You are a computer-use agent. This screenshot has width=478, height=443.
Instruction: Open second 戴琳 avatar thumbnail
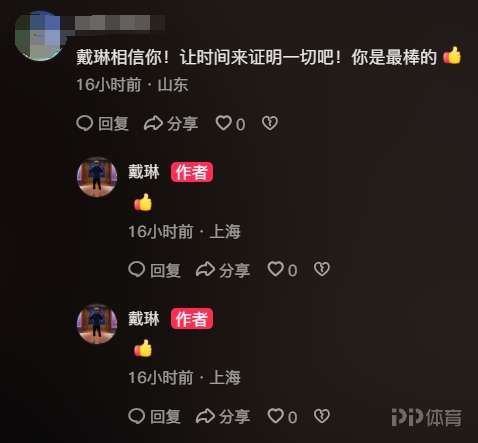[x=97, y=324]
